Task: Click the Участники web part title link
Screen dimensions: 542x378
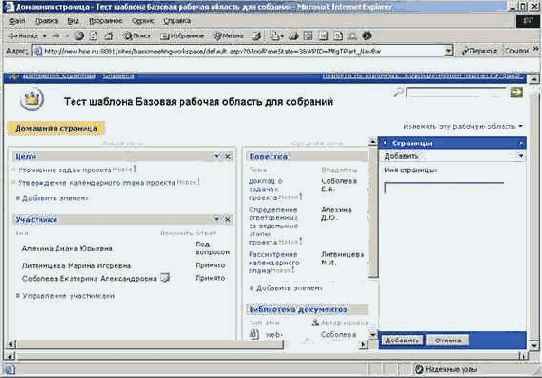Action: tap(36, 220)
